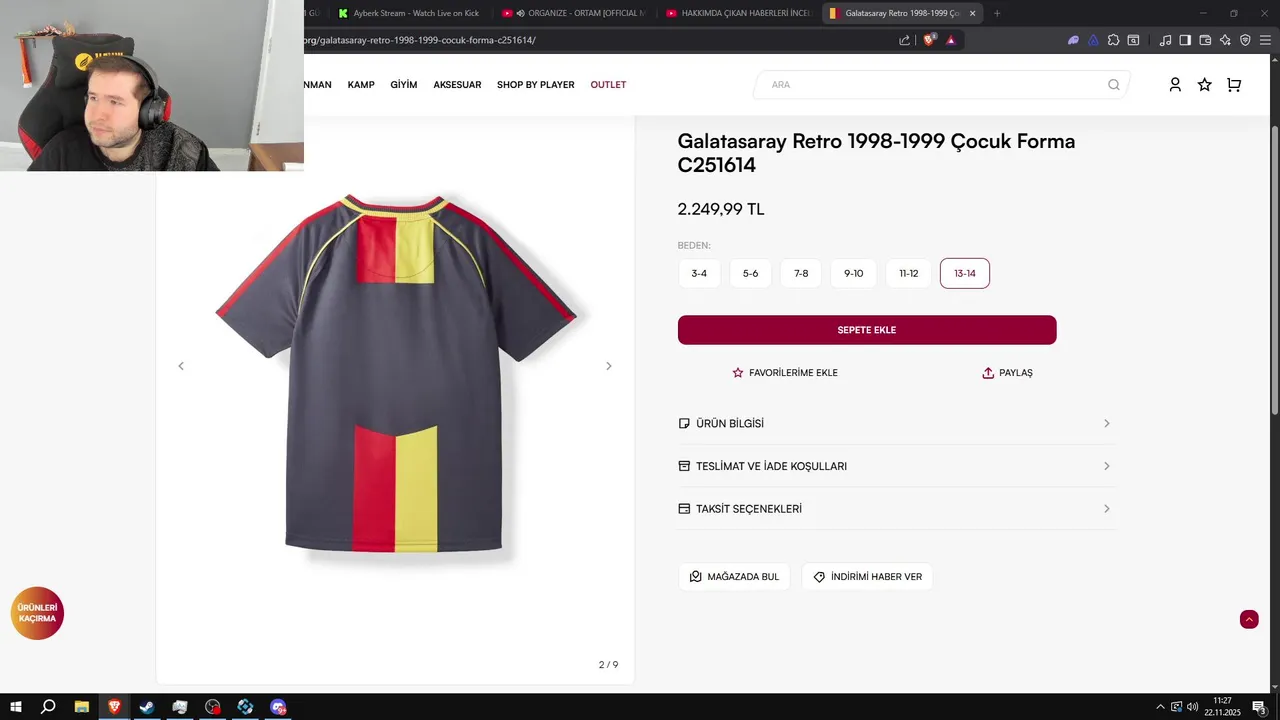Image resolution: width=1280 pixels, height=720 pixels.
Task: Click the search magnifier icon
Action: click(1113, 85)
